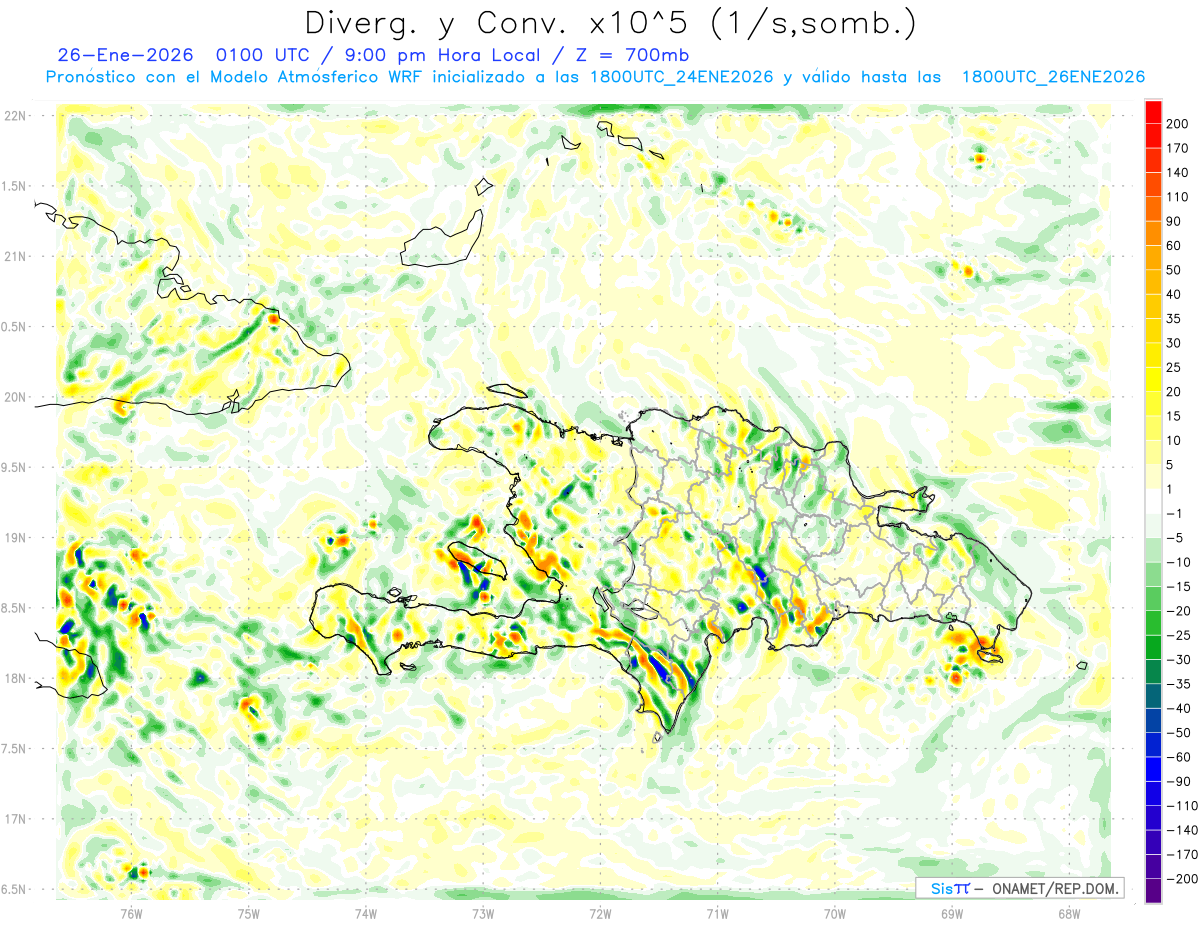The height and width of the screenshot is (927, 1200).
Task: Click the '20N' latitude label
Action: coord(15,397)
